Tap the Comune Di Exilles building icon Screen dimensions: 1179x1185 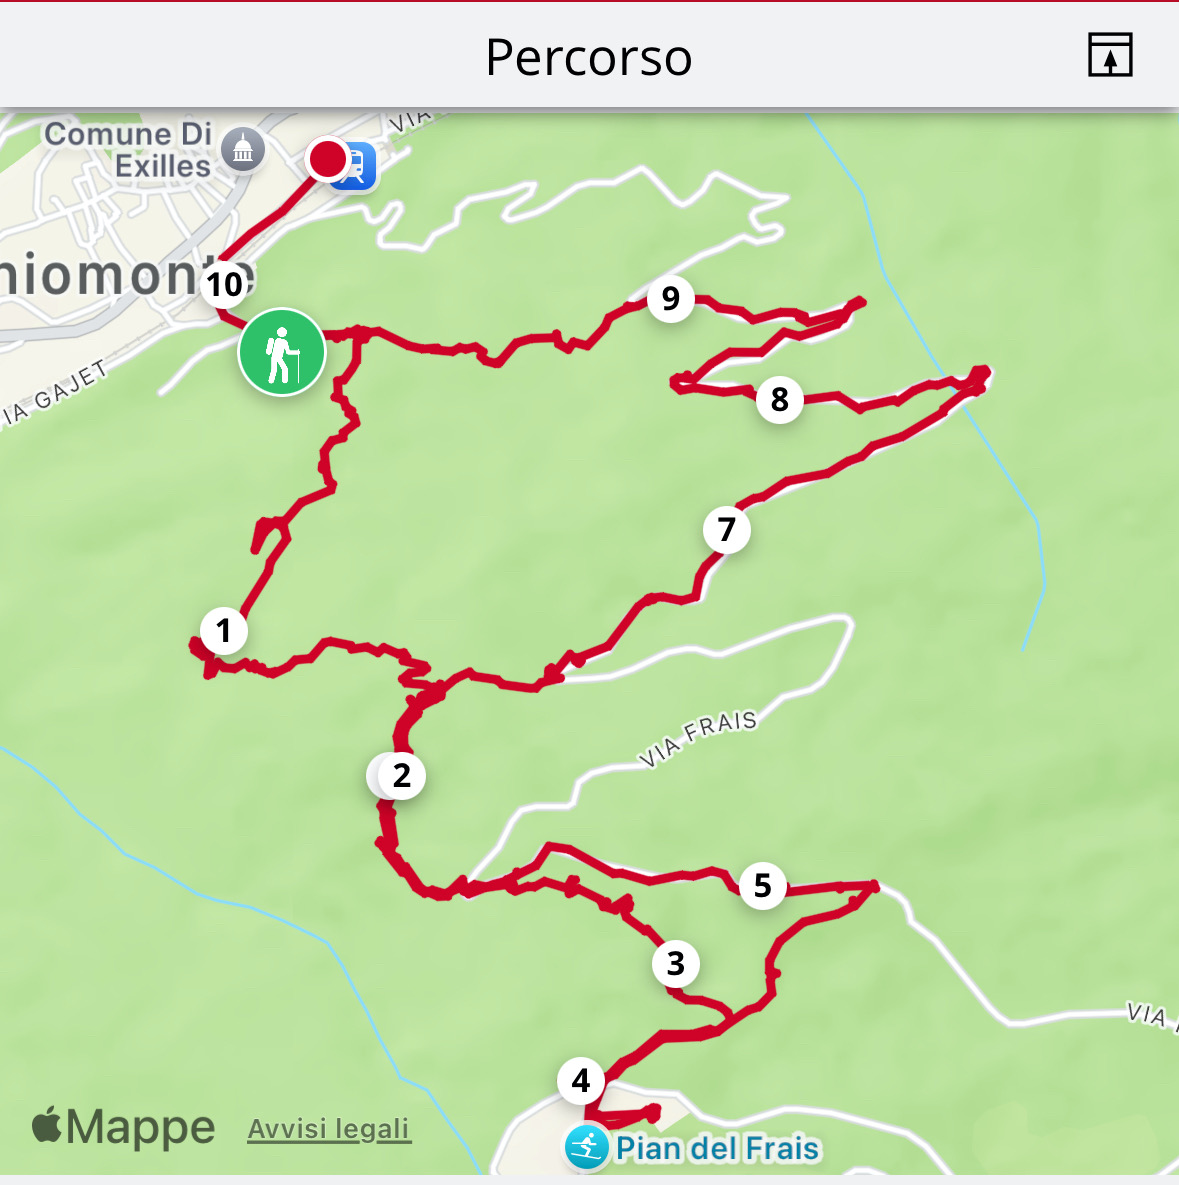click(243, 150)
